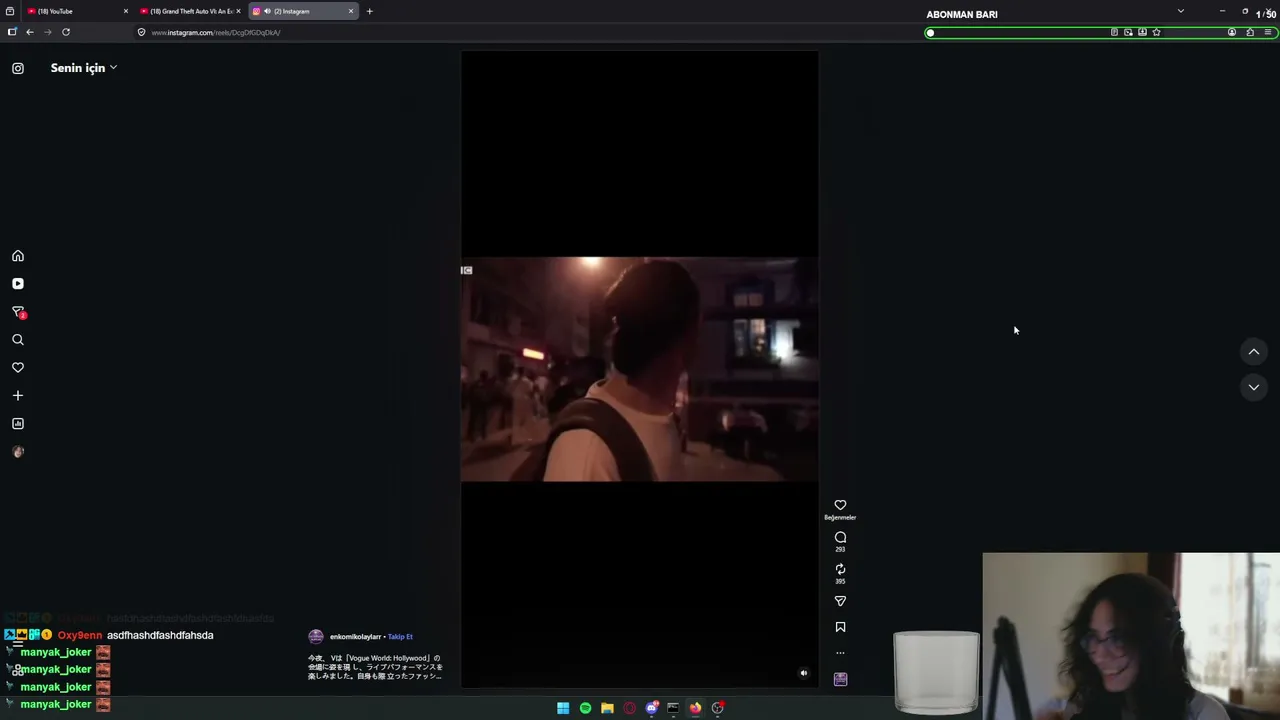This screenshot has width=1280, height=720.
Task: Go to the previous reel
Action: pos(1253,352)
